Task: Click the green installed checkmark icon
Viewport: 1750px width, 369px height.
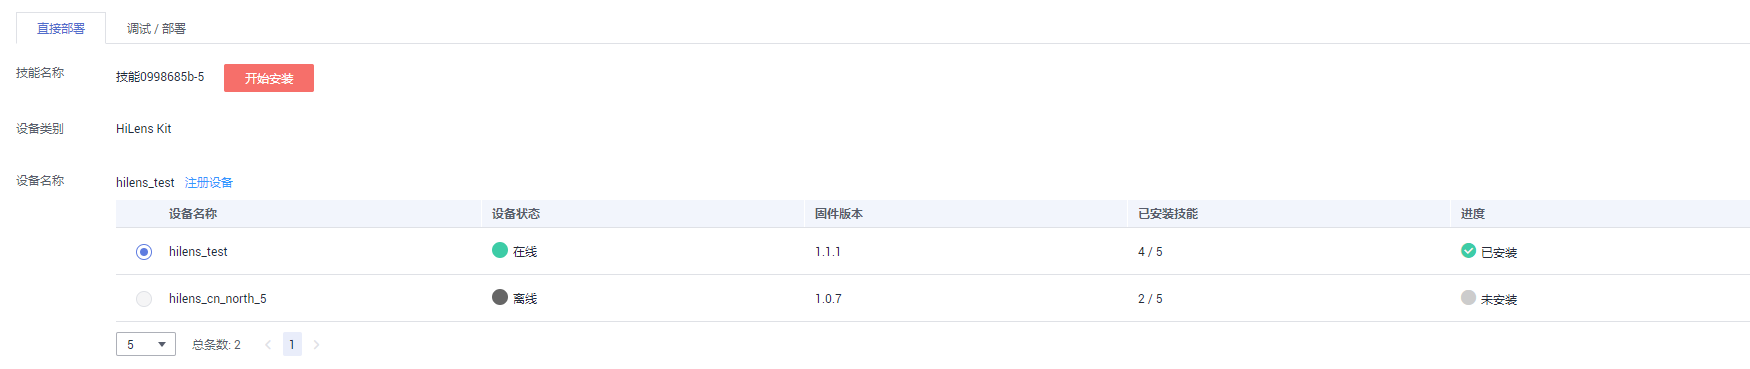Action: click(x=1468, y=251)
